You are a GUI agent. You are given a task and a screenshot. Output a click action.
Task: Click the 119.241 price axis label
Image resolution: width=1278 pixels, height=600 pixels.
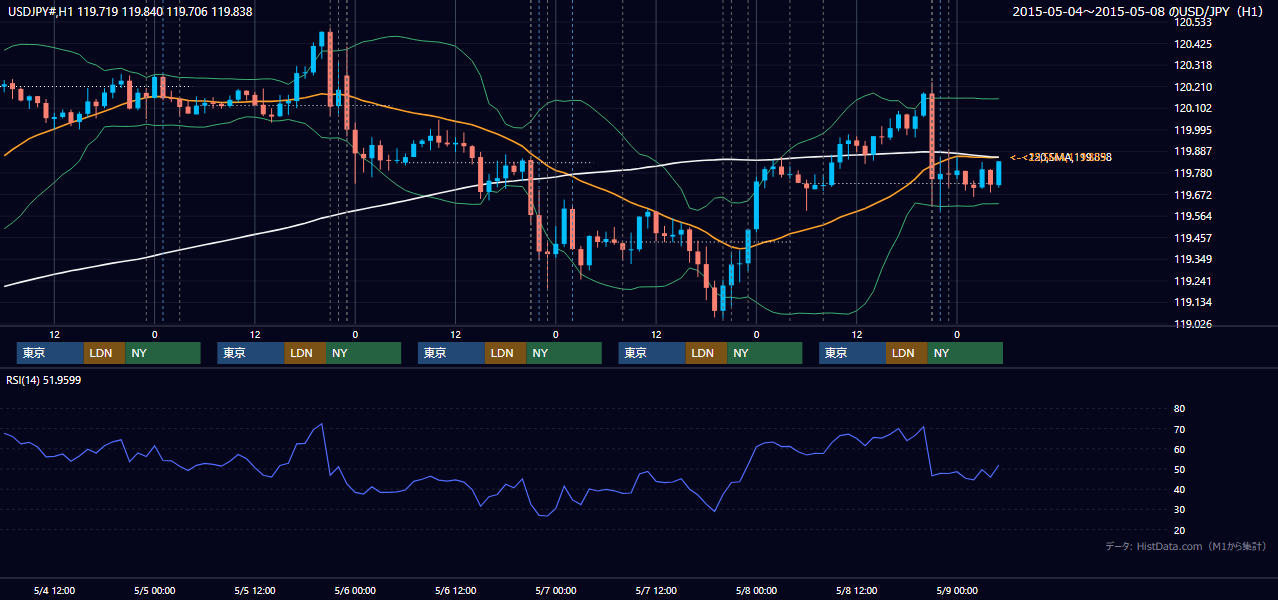[1193, 281]
